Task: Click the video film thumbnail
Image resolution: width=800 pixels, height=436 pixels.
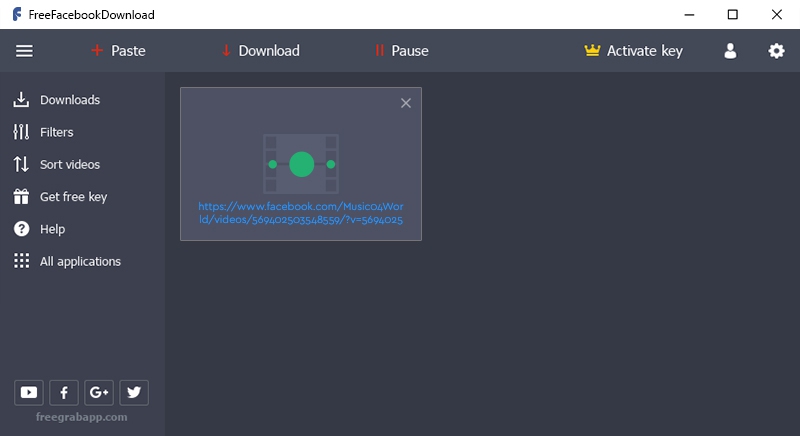Action: [301, 164]
